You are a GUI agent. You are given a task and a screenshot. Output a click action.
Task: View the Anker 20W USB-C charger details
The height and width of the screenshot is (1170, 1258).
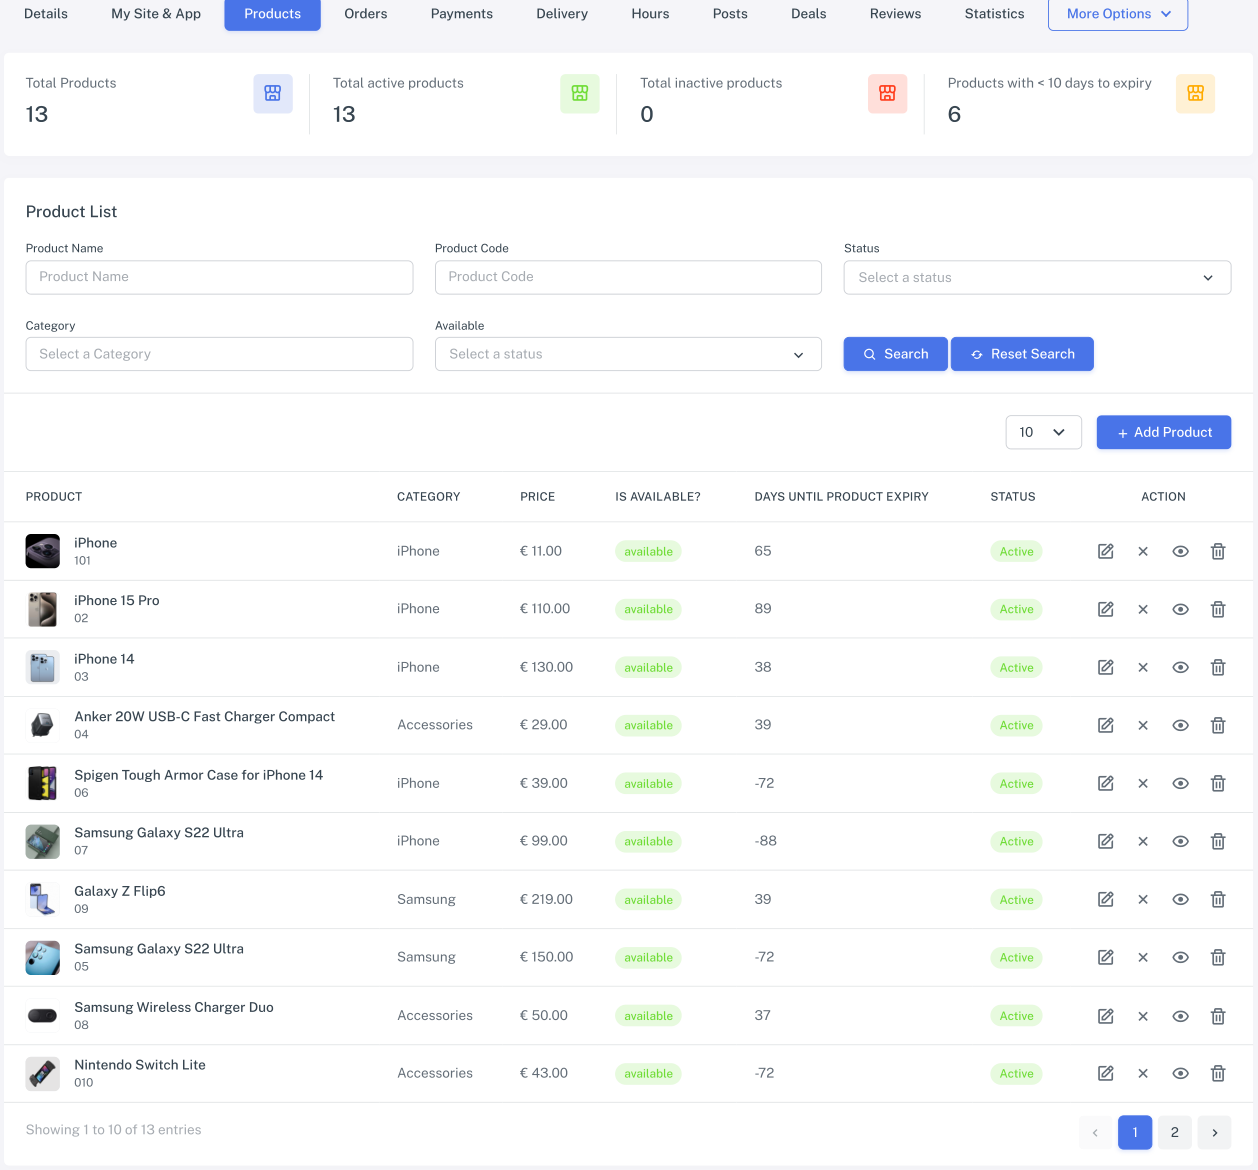coord(1180,725)
